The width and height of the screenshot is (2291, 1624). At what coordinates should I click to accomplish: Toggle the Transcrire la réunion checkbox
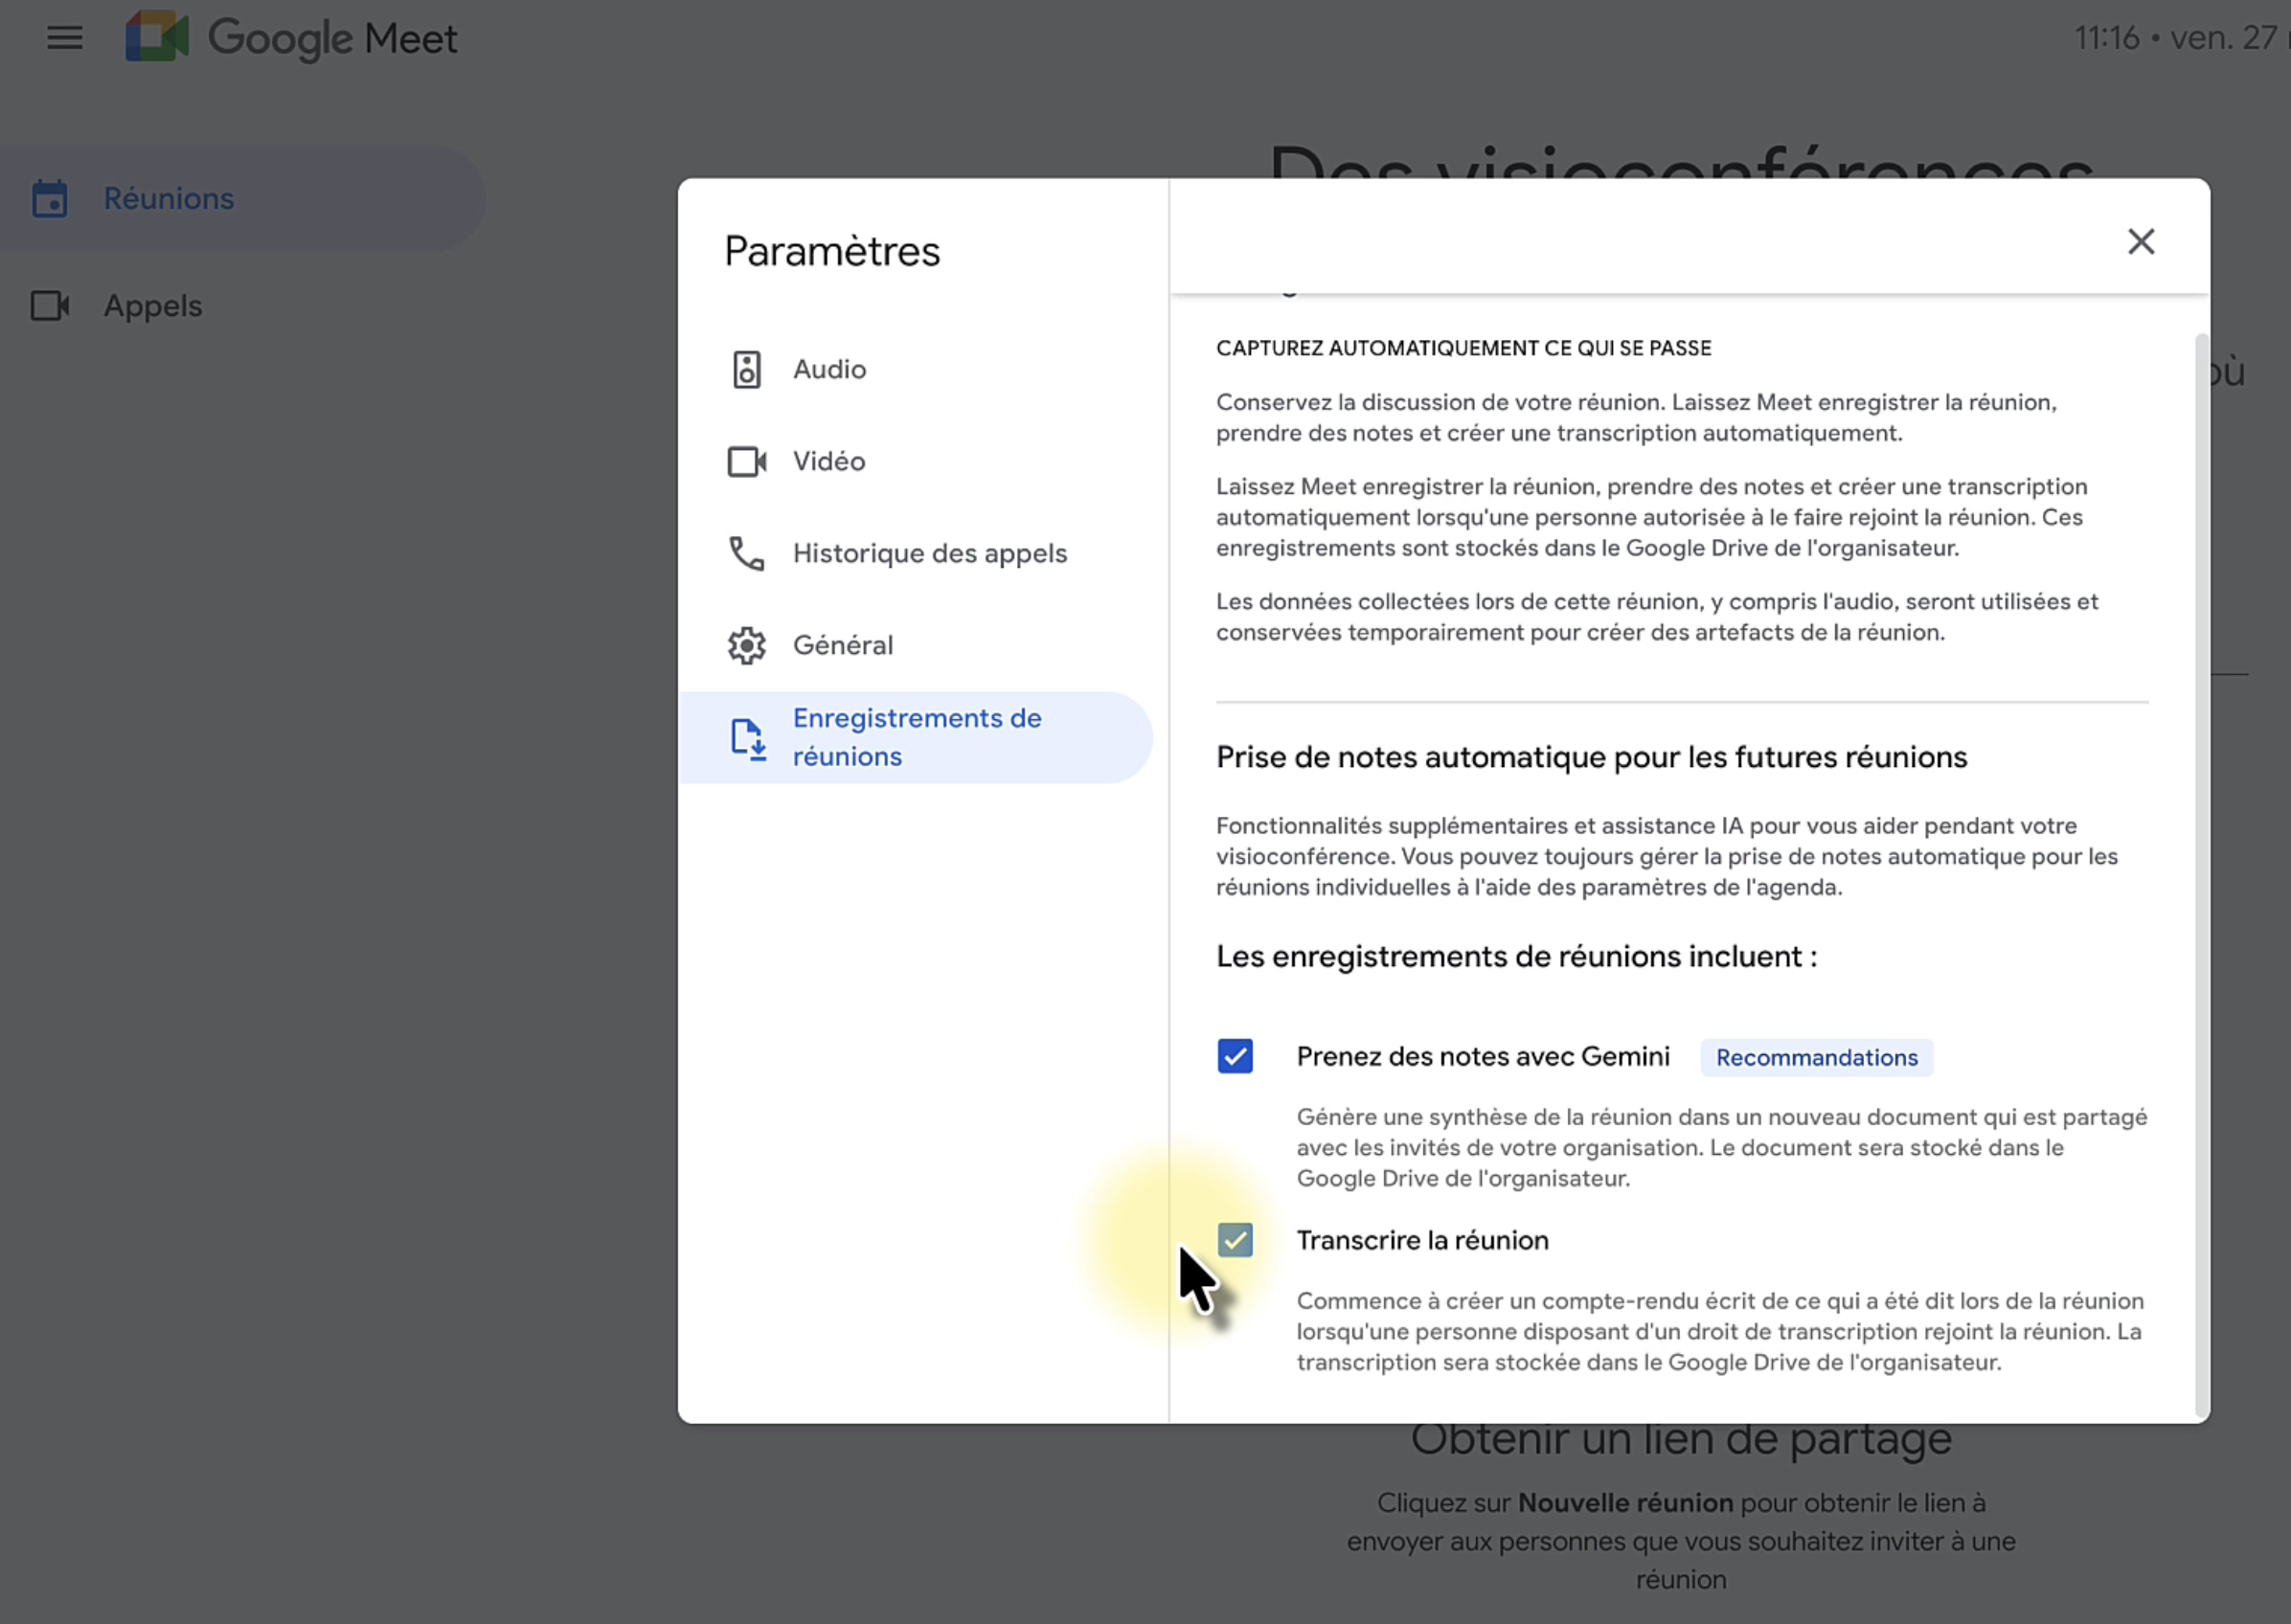[x=1235, y=1241]
